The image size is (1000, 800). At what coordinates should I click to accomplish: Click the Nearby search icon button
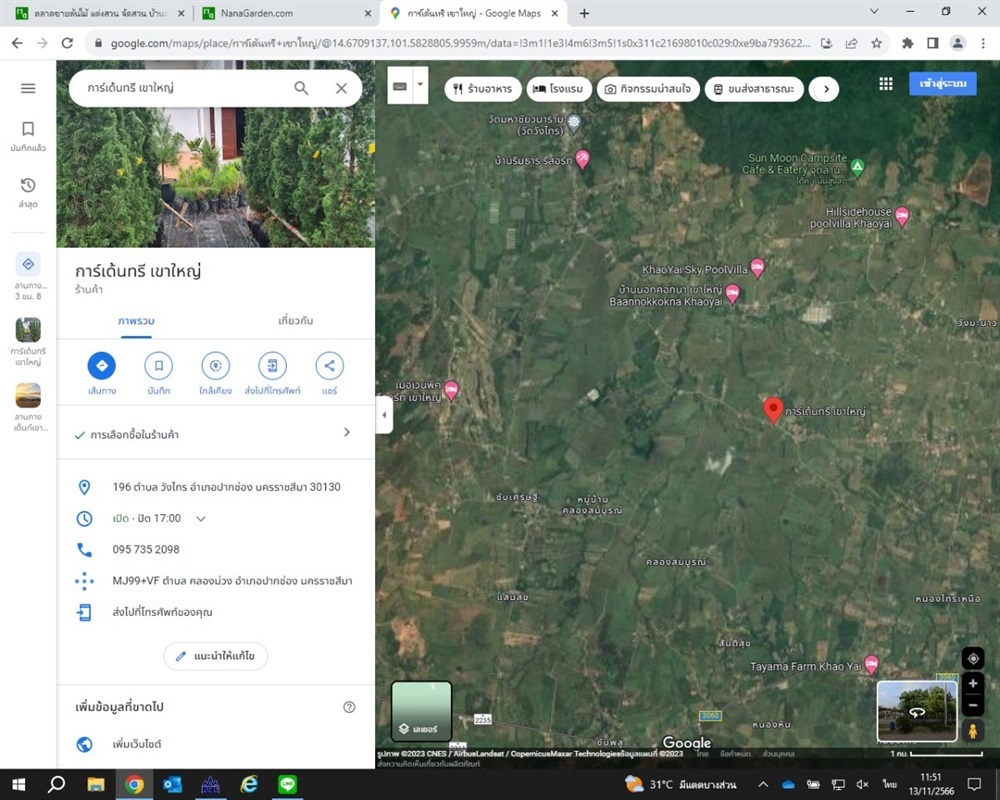pyautogui.click(x=216, y=366)
